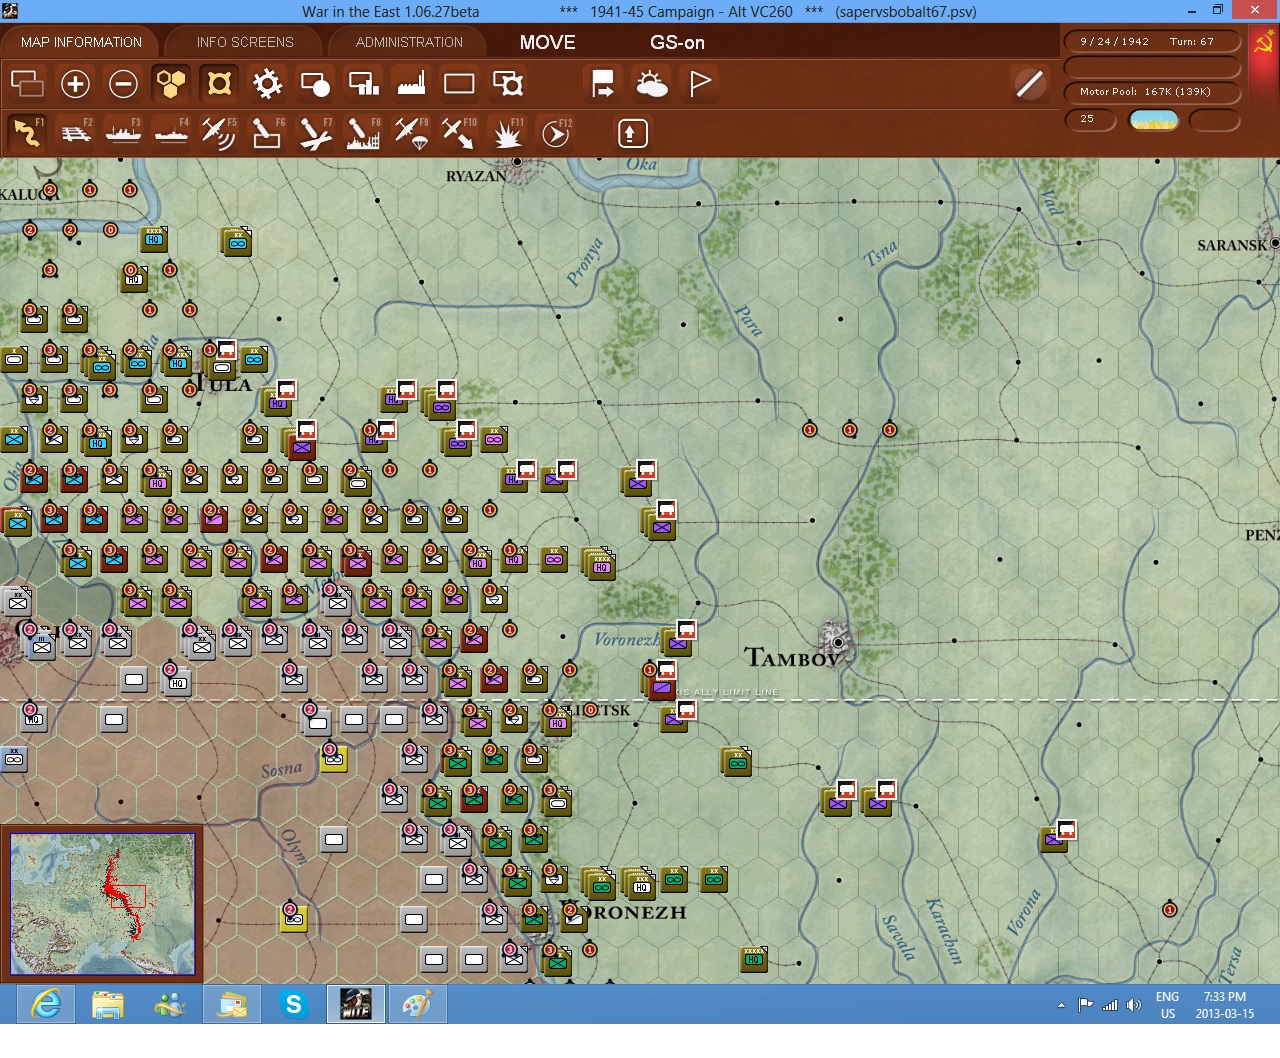
Task: Click the clear weather indicator pill
Action: [1154, 120]
